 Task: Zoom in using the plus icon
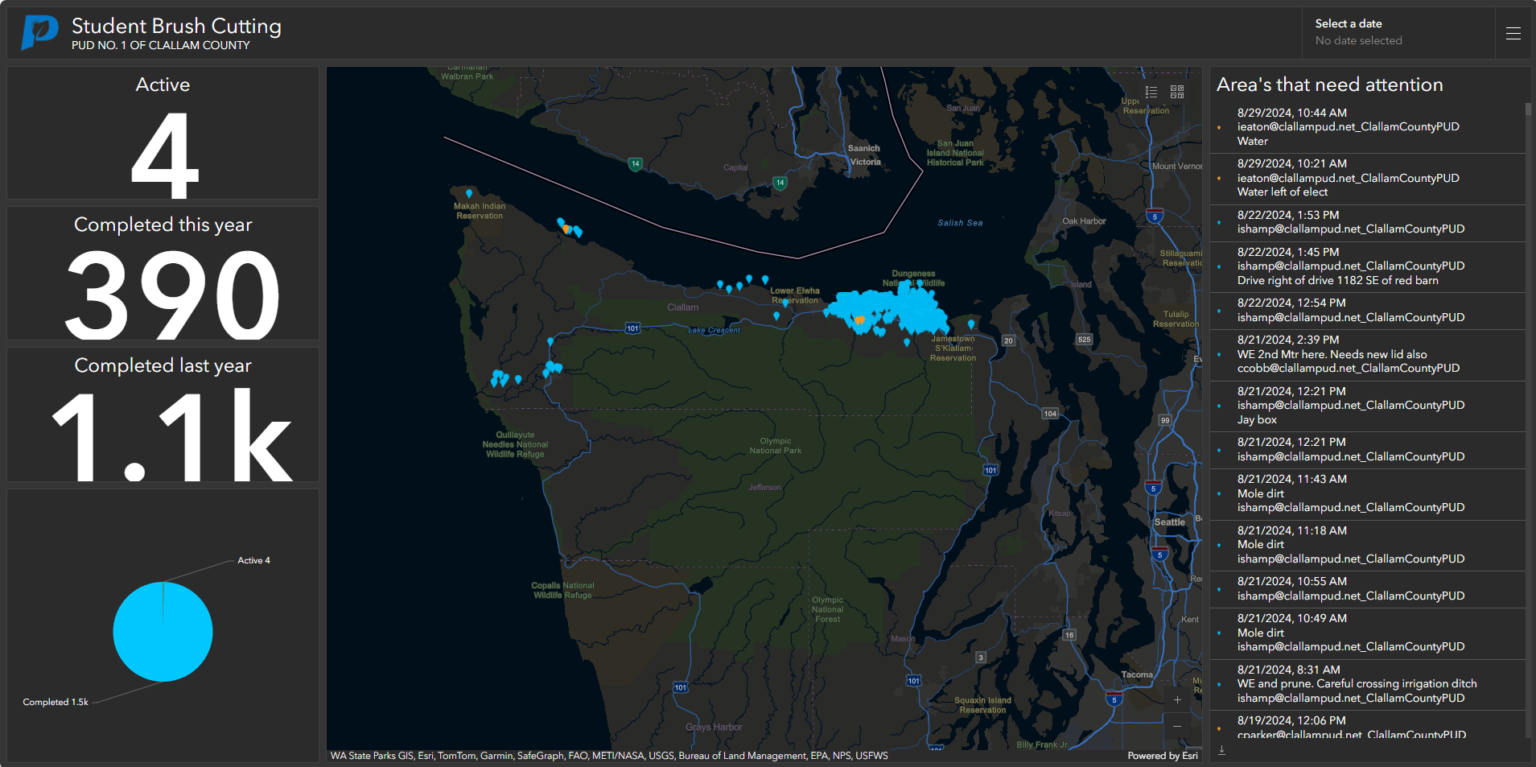[x=1177, y=700]
